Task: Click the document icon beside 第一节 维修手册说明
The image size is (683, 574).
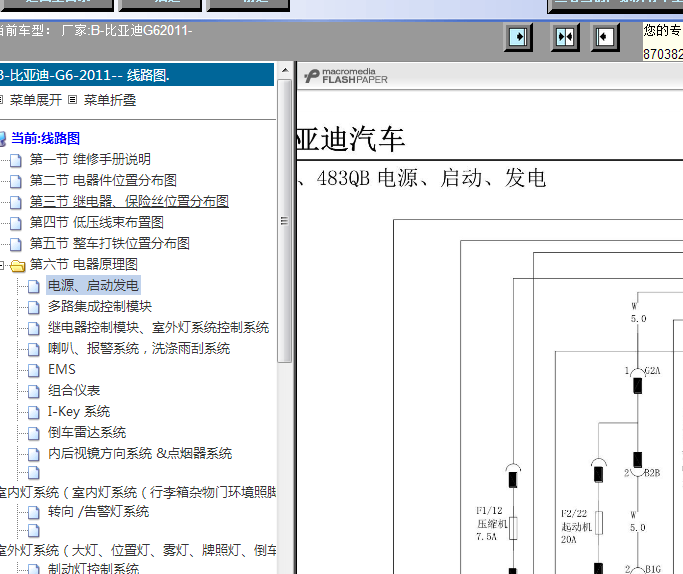Action: click(x=16, y=160)
